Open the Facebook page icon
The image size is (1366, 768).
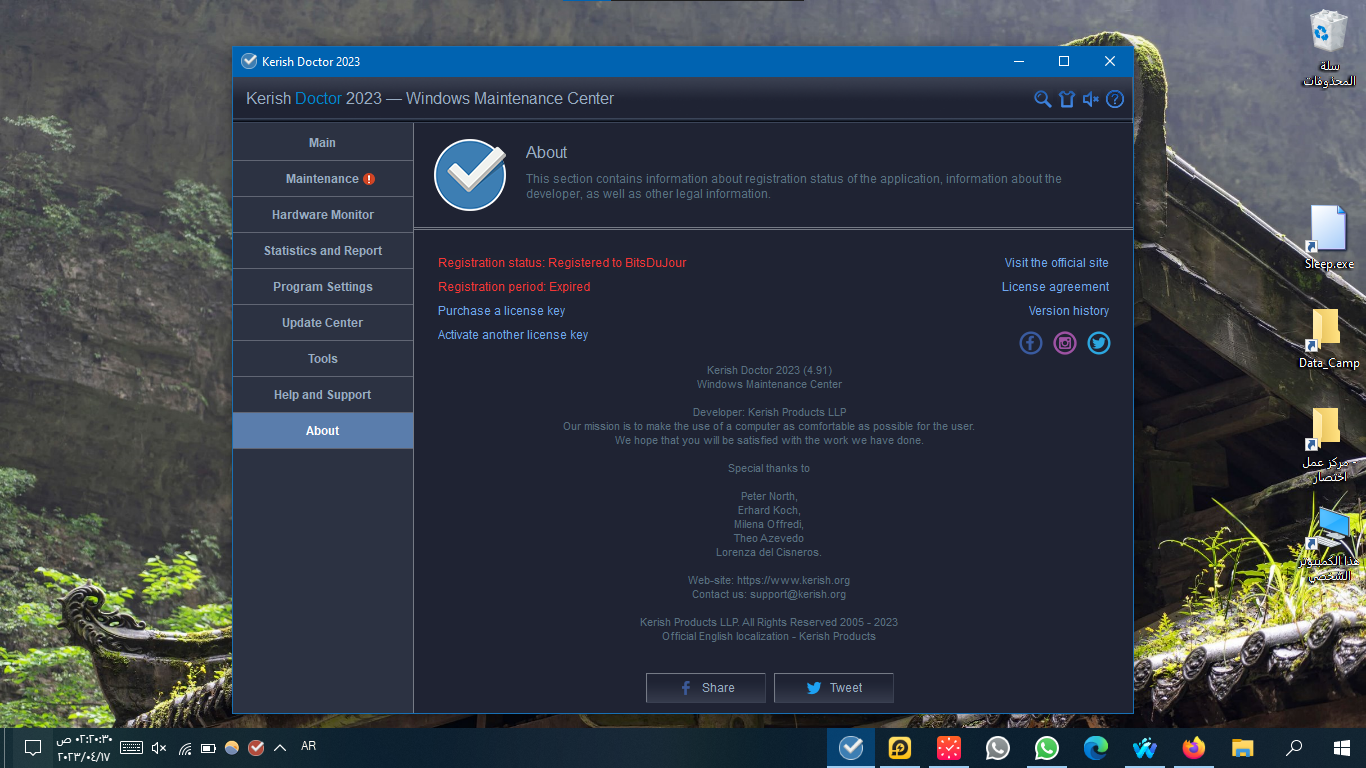1031,343
